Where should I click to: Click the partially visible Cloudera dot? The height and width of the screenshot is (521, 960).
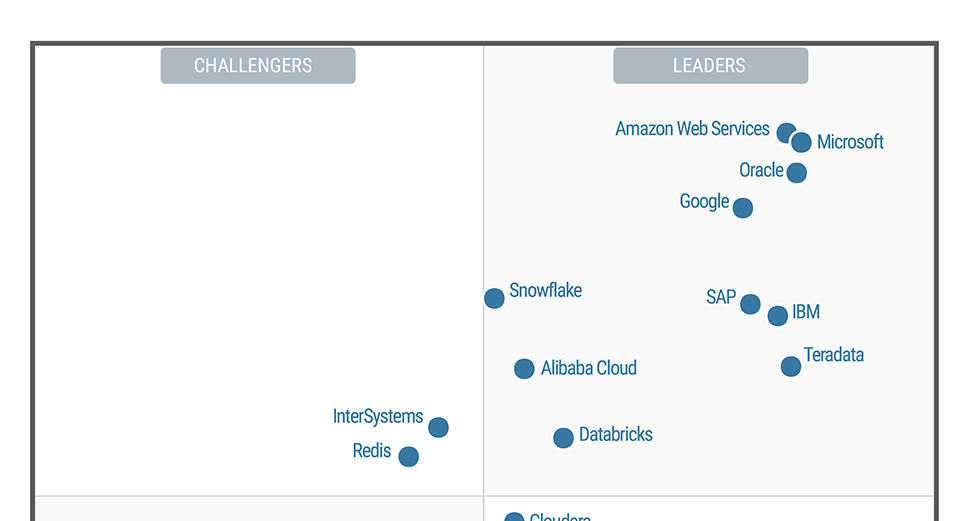click(514, 518)
